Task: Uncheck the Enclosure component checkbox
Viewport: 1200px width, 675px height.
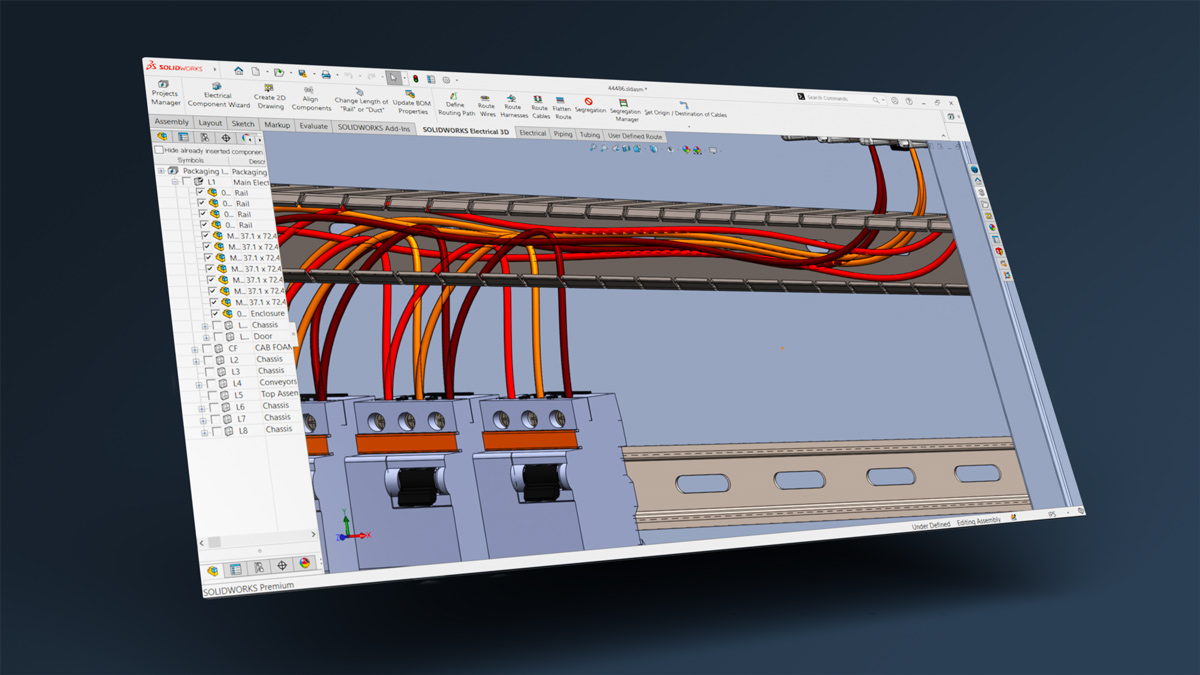Action: (x=215, y=313)
